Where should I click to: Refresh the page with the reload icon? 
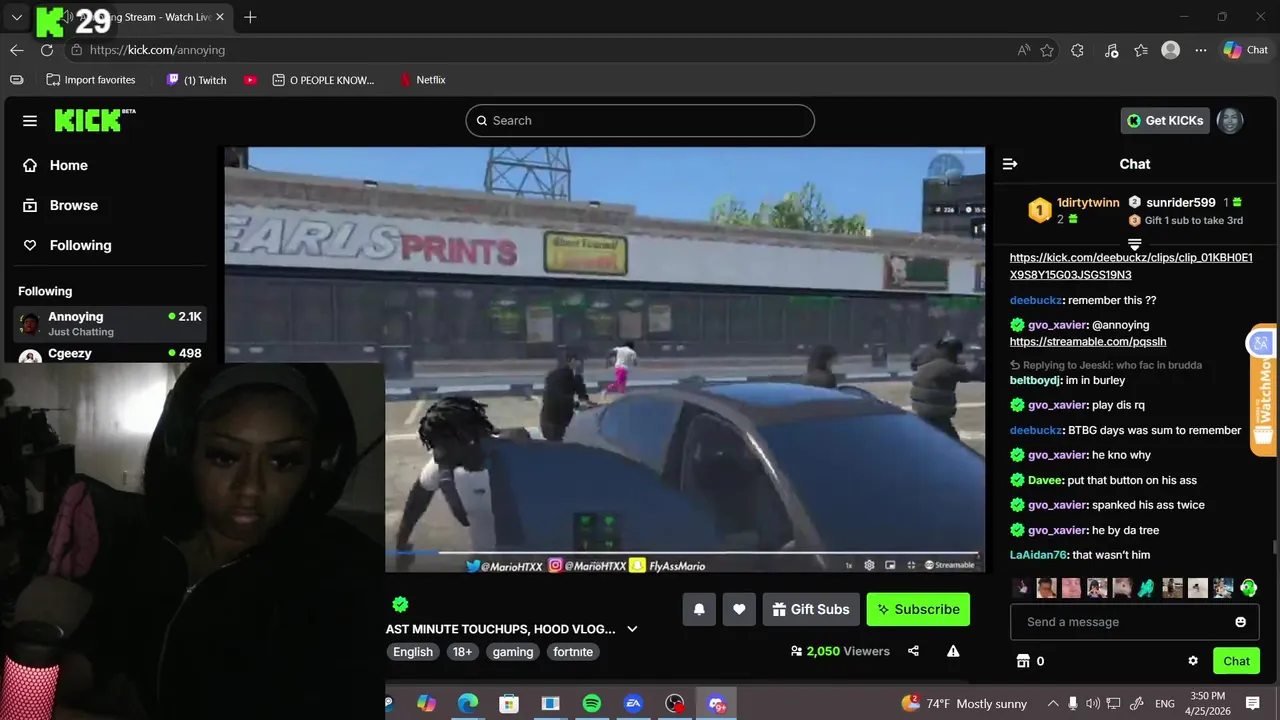pos(47,50)
